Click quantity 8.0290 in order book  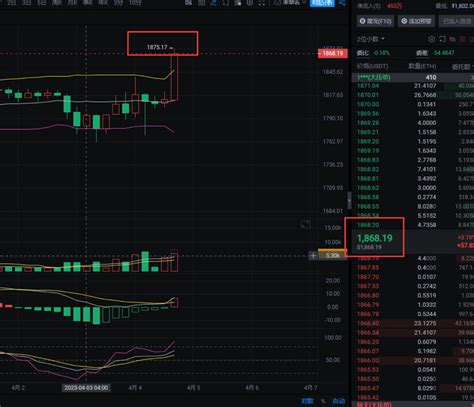click(427, 388)
